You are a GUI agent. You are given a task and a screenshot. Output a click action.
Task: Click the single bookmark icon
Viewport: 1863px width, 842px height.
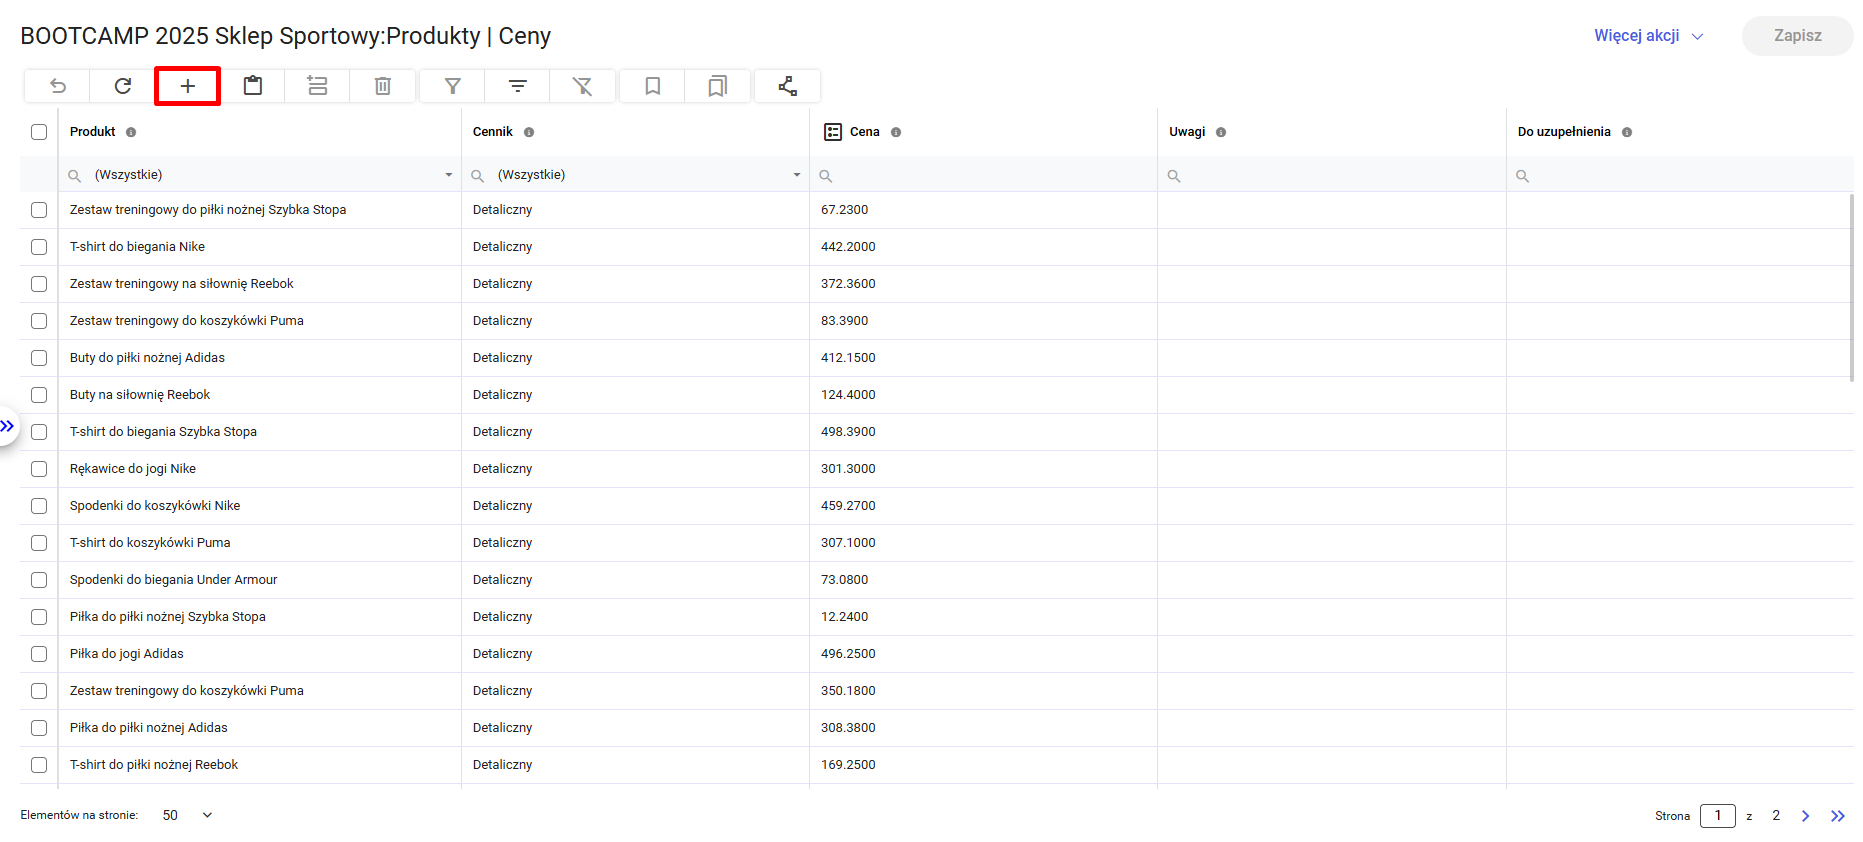(x=652, y=86)
